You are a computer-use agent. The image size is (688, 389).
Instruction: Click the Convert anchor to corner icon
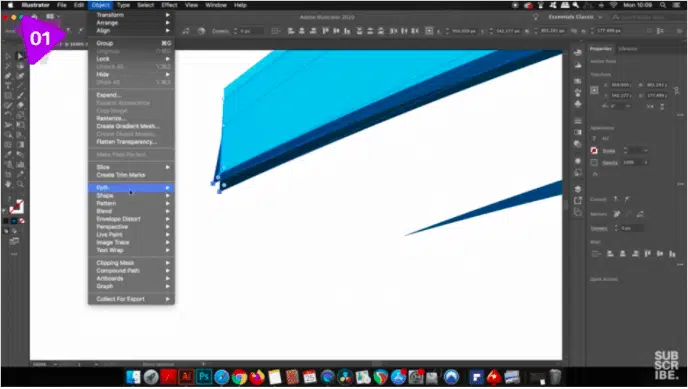pyautogui.click(x=616, y=199)
